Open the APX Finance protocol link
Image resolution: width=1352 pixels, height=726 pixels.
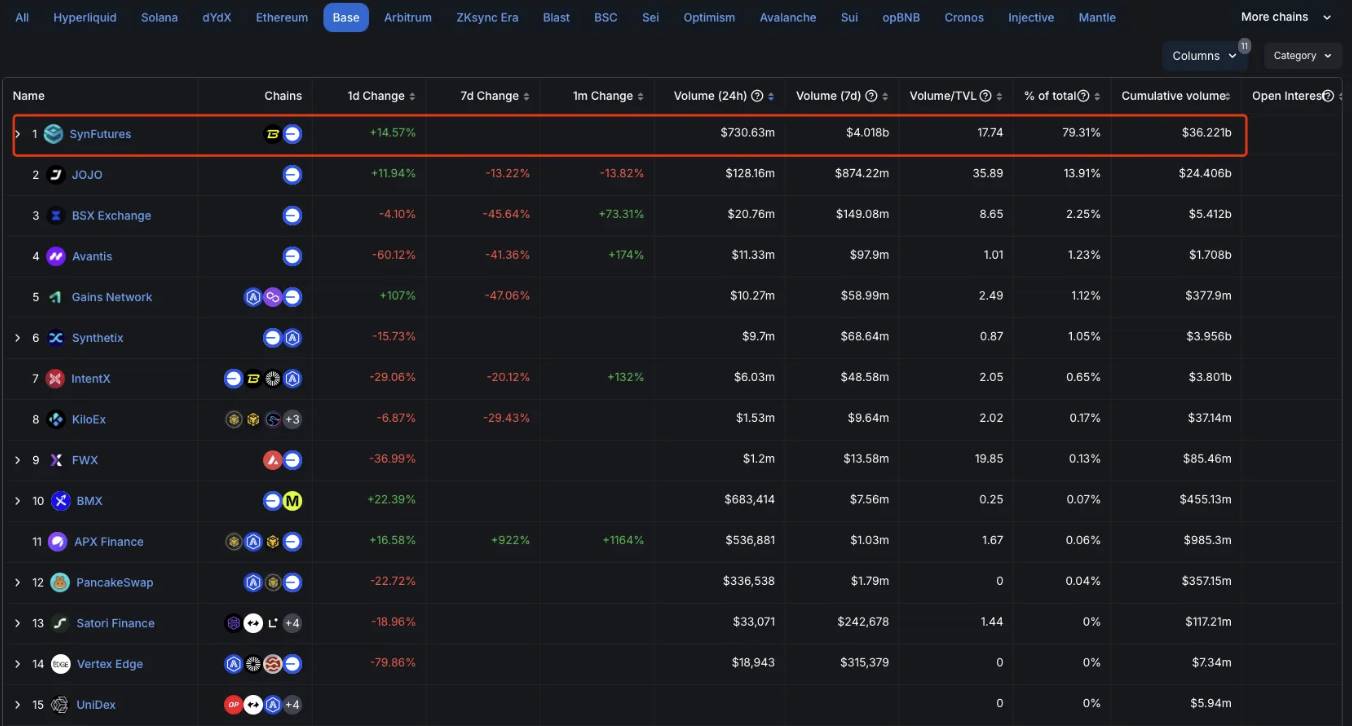(109, 542)
